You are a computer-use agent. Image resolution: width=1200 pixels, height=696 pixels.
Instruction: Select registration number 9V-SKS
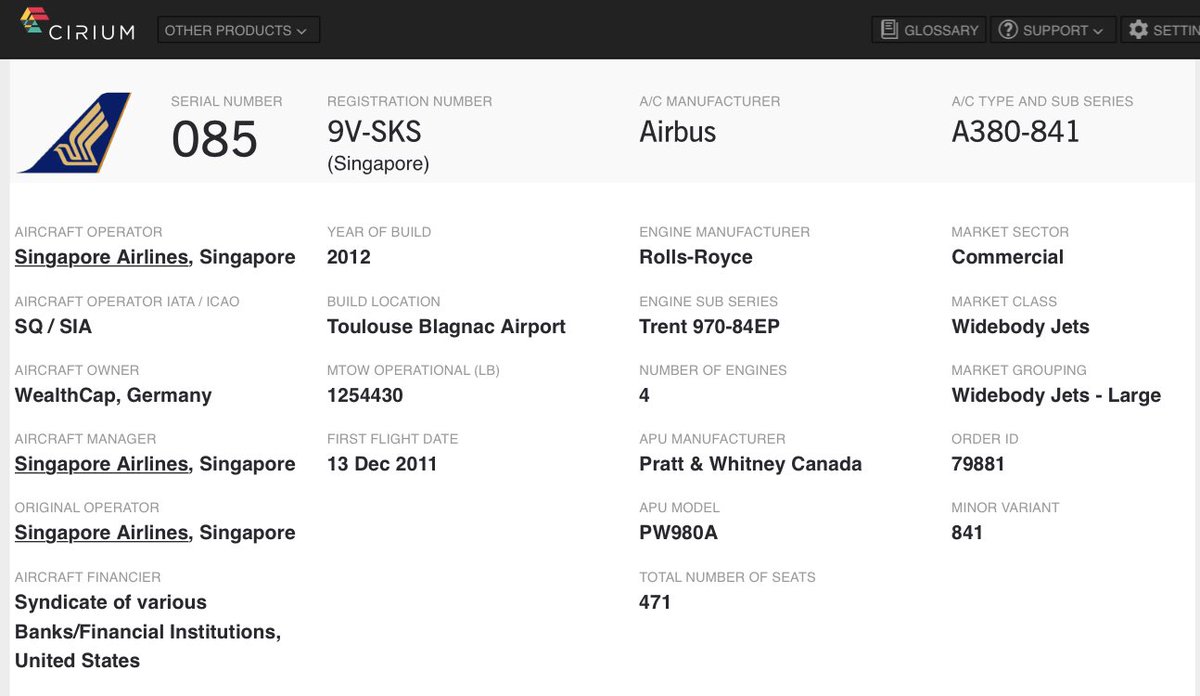tap(375, 131)
